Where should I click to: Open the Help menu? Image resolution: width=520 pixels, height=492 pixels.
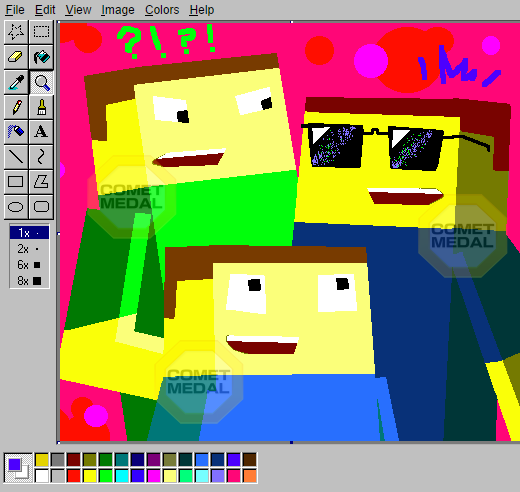[x=202, y=10]
